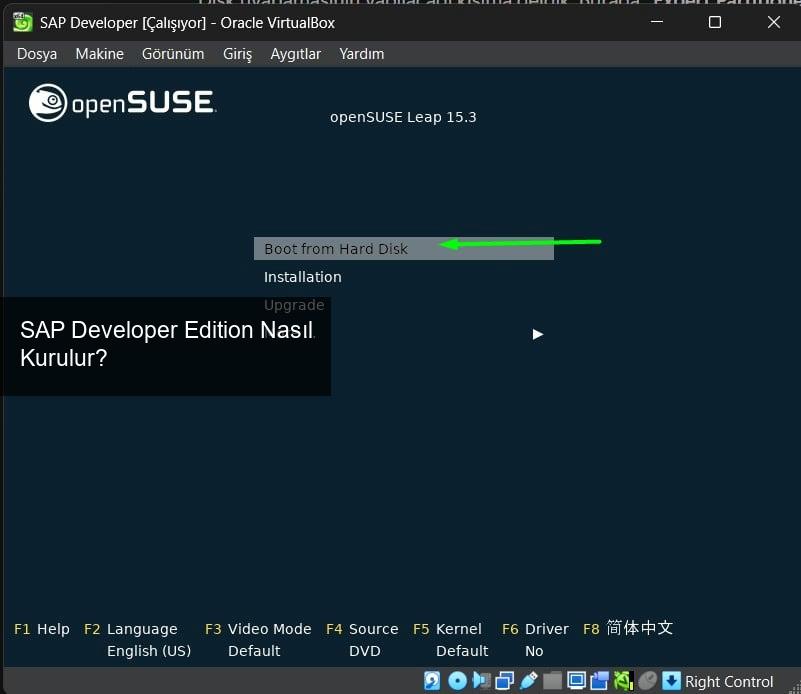
Task: Open the Aygıtlar menu
Action: coord(295,54)
